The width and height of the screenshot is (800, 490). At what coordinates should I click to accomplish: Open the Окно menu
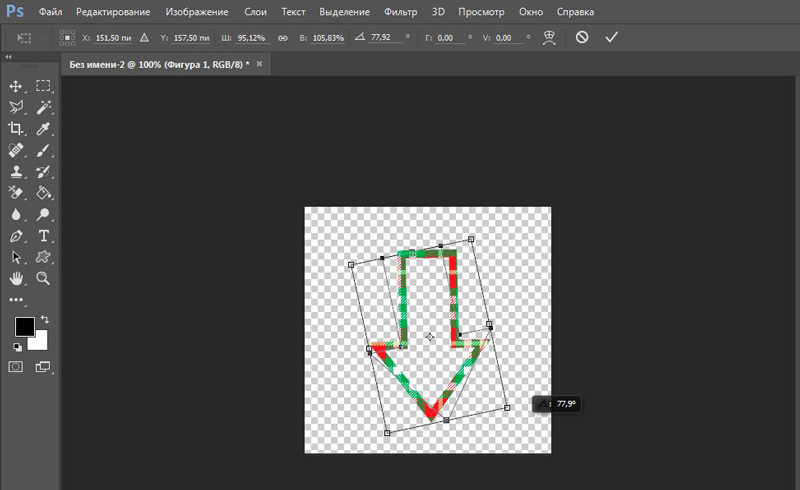(x=531, y=12)
